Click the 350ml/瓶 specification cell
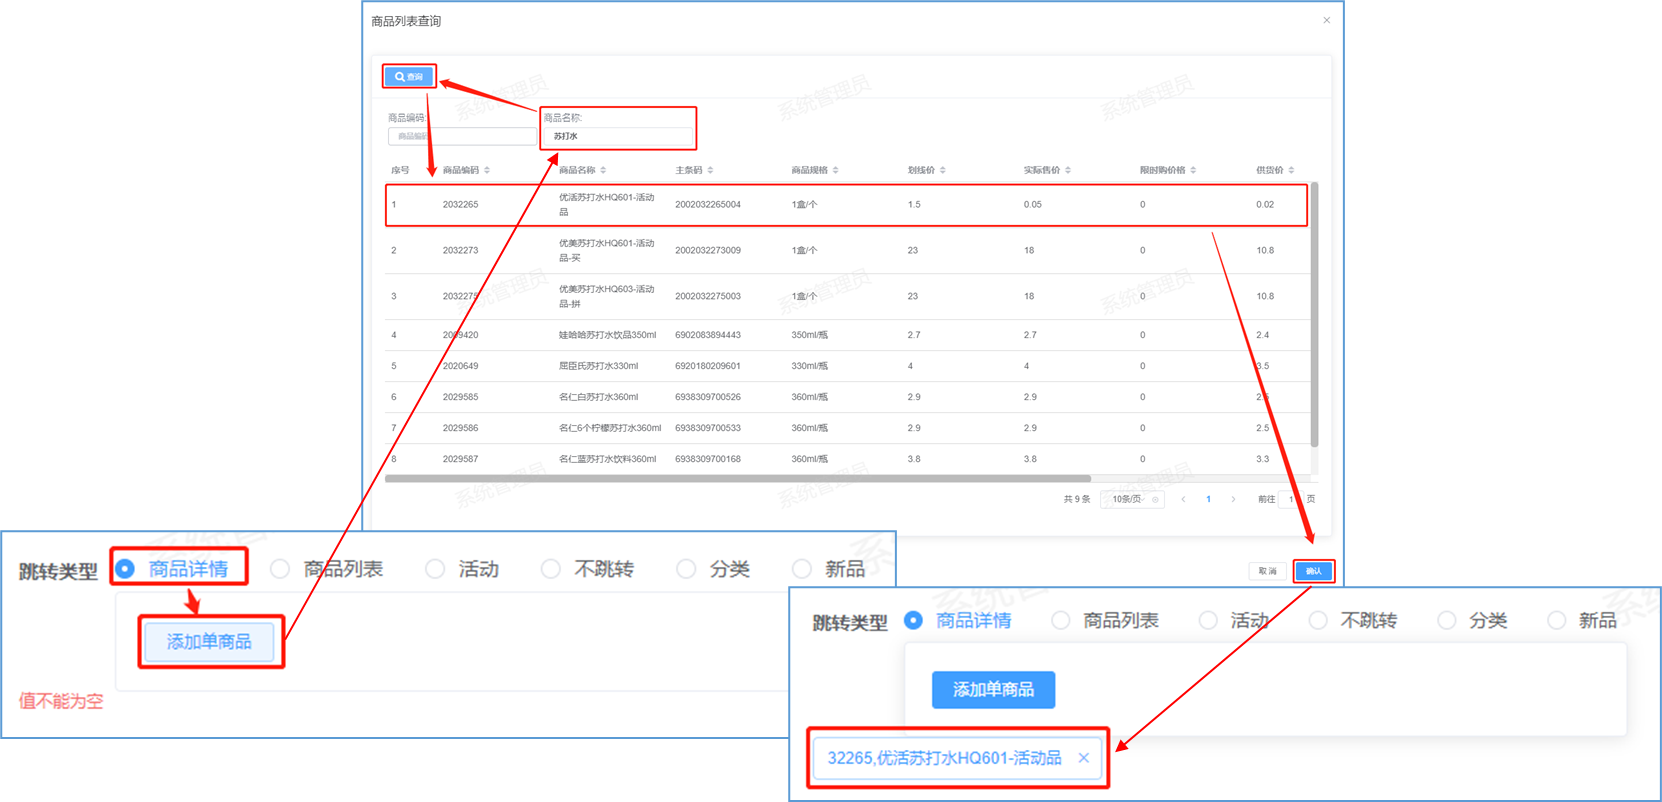This screenshot has height=802, width=1662. point(810,335)
